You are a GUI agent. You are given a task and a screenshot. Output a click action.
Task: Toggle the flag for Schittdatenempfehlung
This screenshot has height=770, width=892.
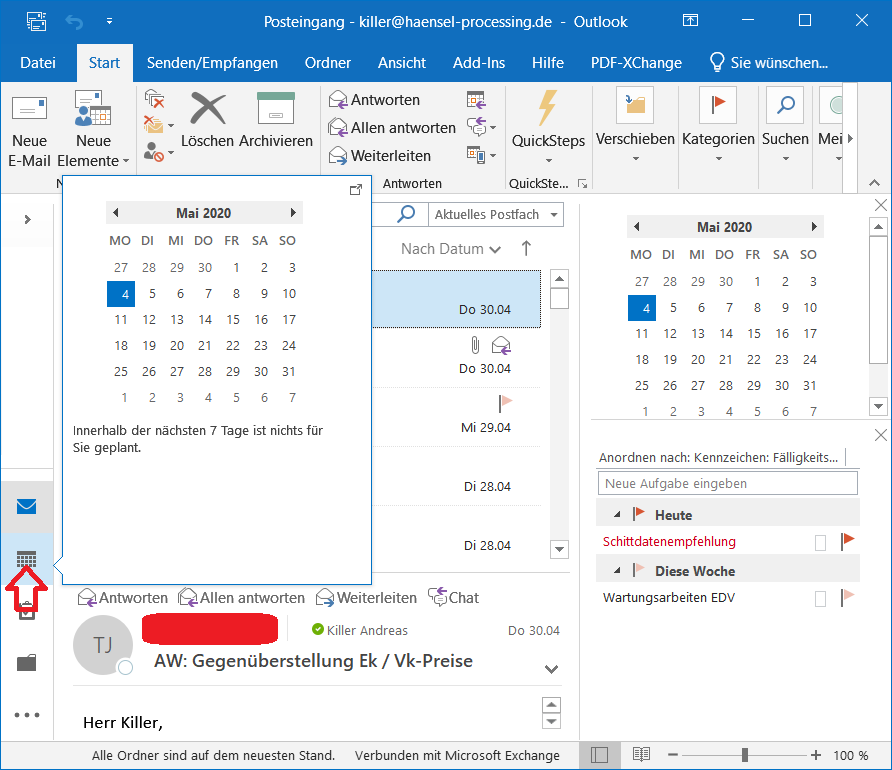tap(848, 541)
